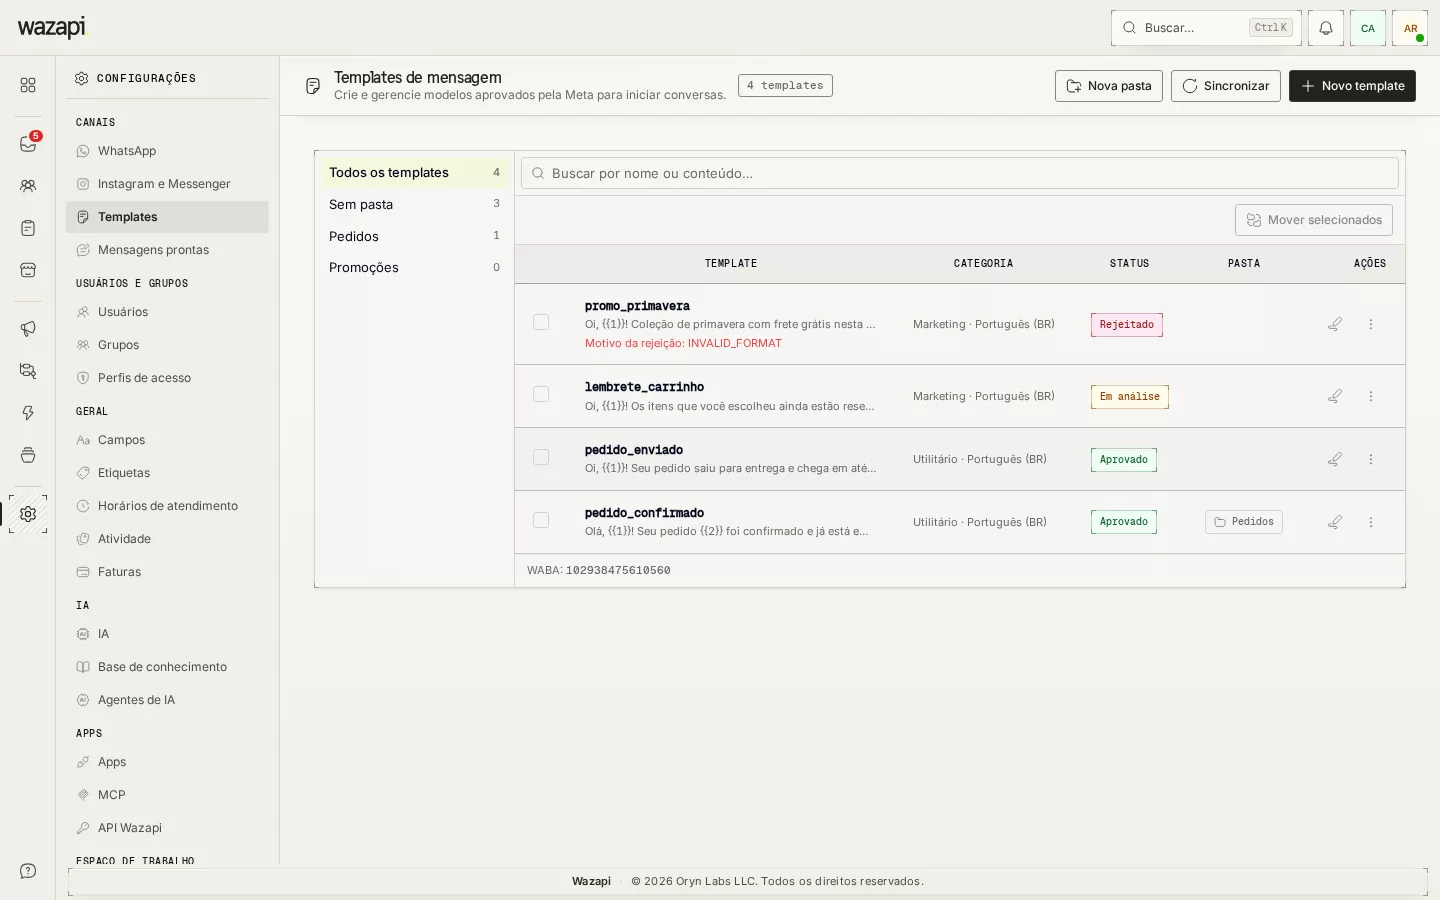Tick the lembrete_carrinho row checkbox
The height and width of the screenshot is (900, 1440).
[541, 394]
